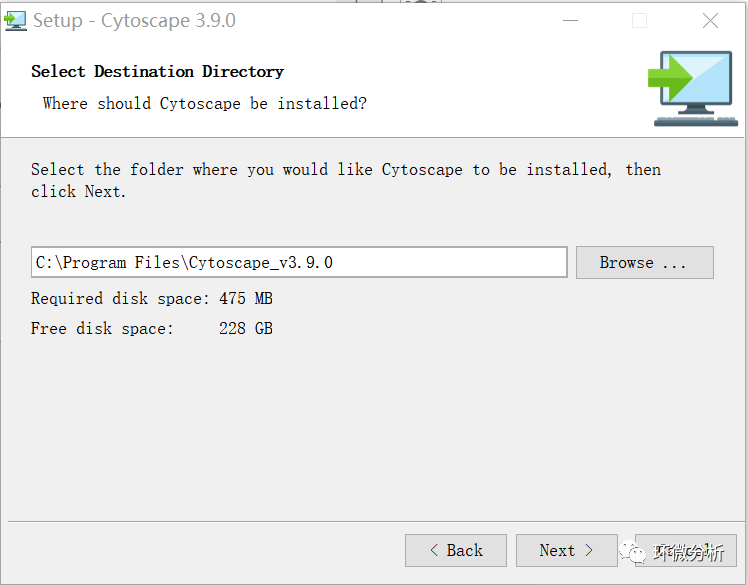Click the 'Required disk space: 475 MB' text

point(152,299)
